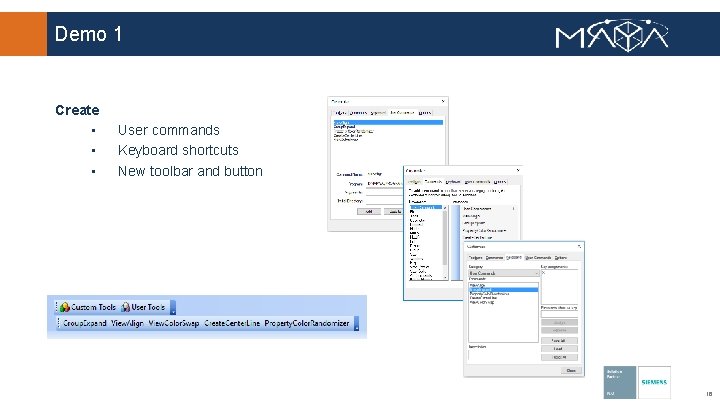Open overflow arrow beside User Tools

pos(173,308)
